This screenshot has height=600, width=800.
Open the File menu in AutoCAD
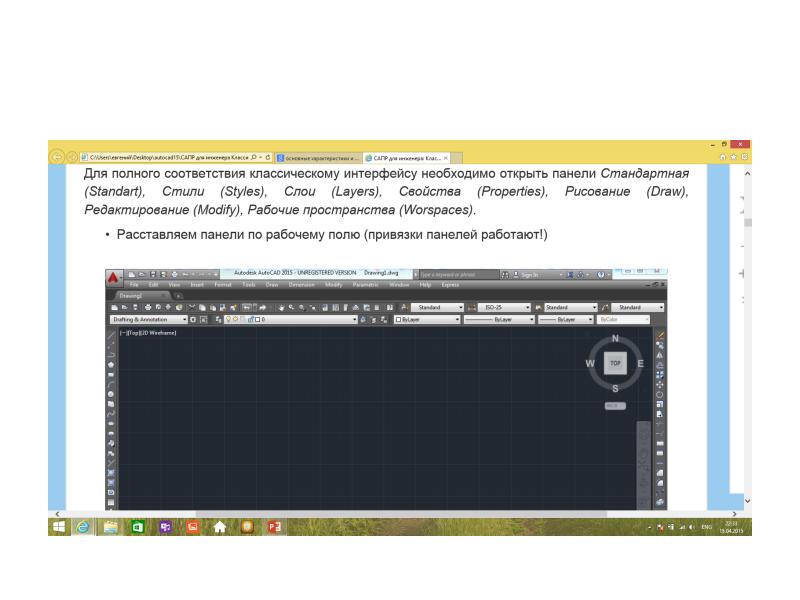(x=134, y=285)
